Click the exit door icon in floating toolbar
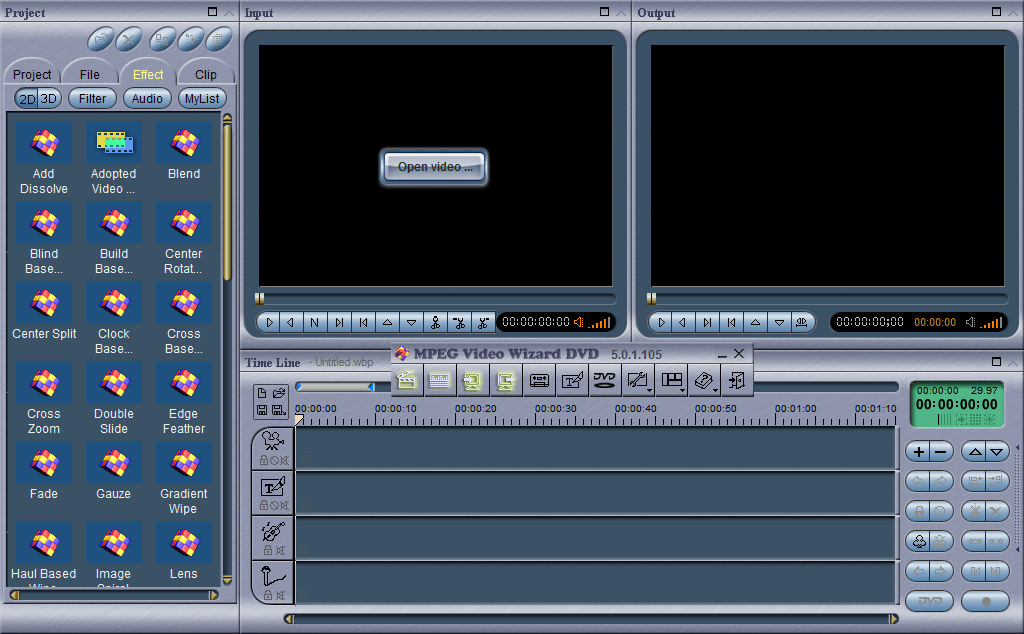The width and height of the screenshot is (1024, 634). pyautogui.click(x=737, y=380)
